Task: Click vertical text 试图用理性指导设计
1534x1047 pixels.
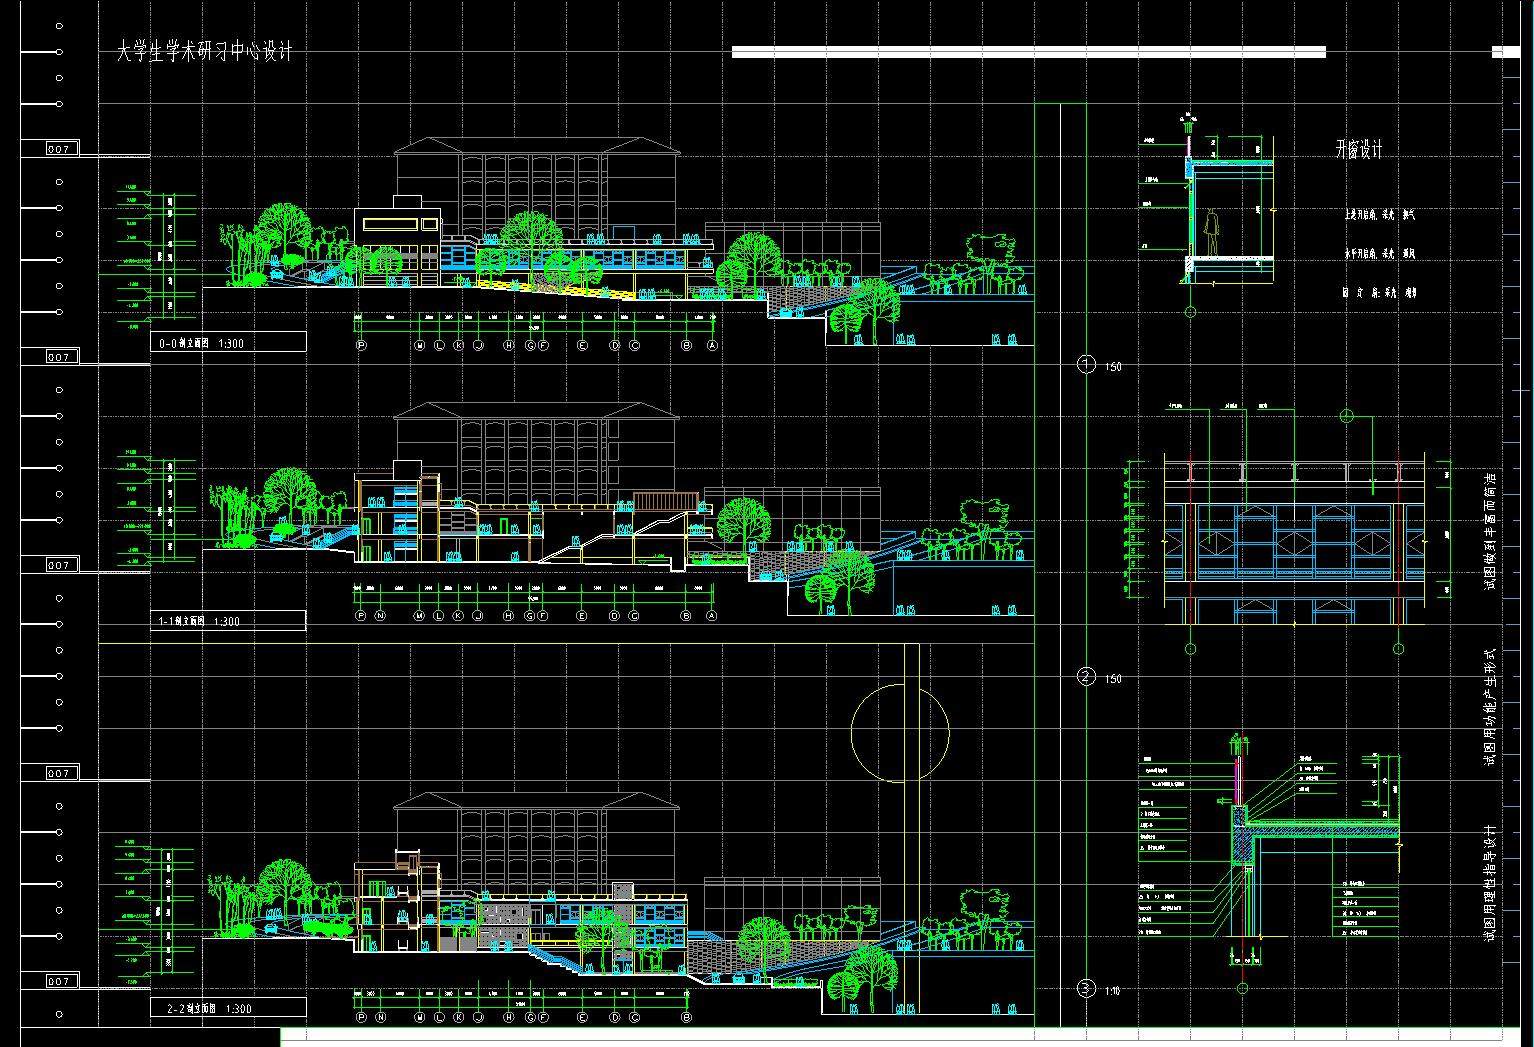Action: (1489, 883)
